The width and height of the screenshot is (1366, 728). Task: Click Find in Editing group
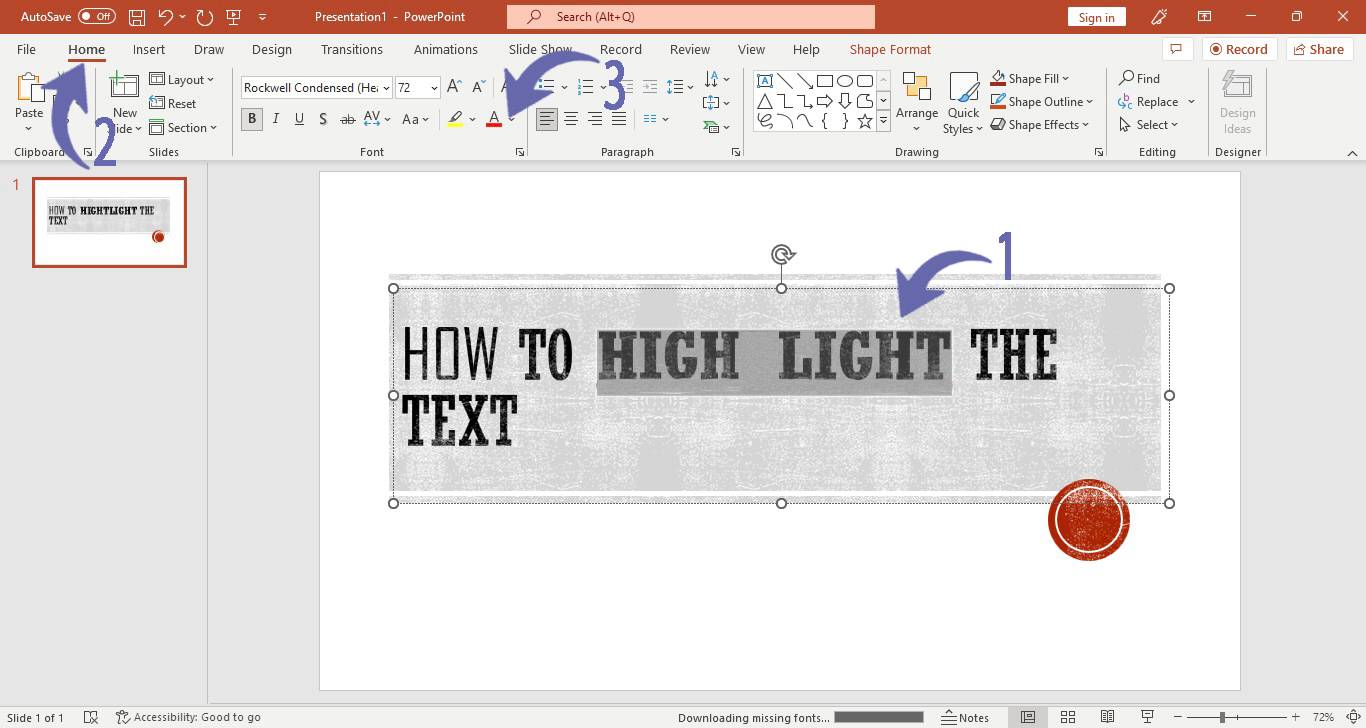pyautogui.click(x=1139, y=79)
